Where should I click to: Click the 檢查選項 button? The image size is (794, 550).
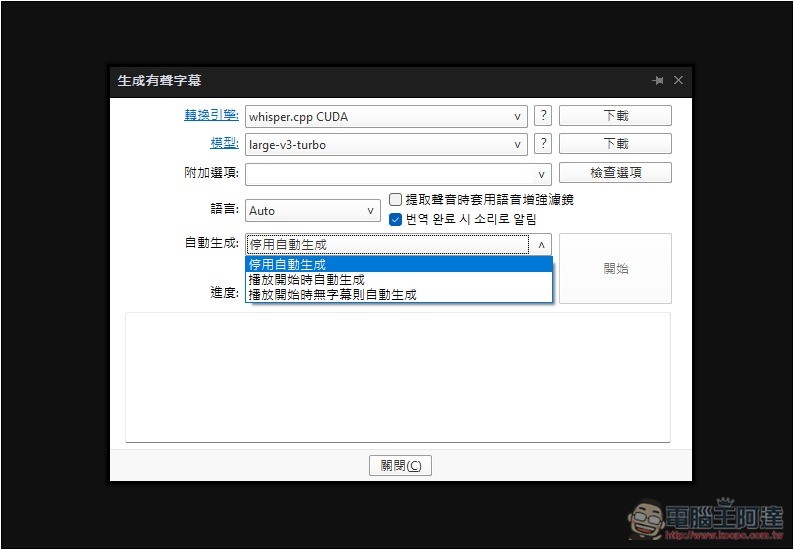tap(615, 173)
